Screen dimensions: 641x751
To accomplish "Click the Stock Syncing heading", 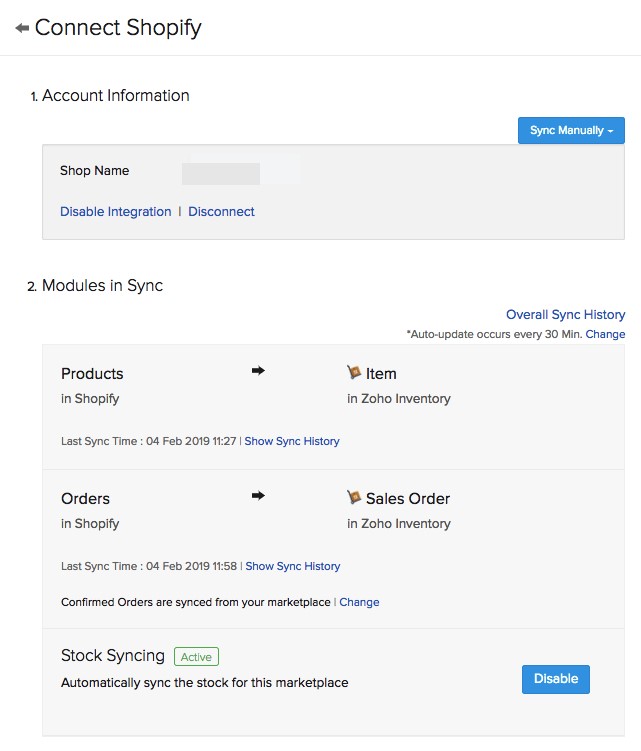I will coord(112,656).
